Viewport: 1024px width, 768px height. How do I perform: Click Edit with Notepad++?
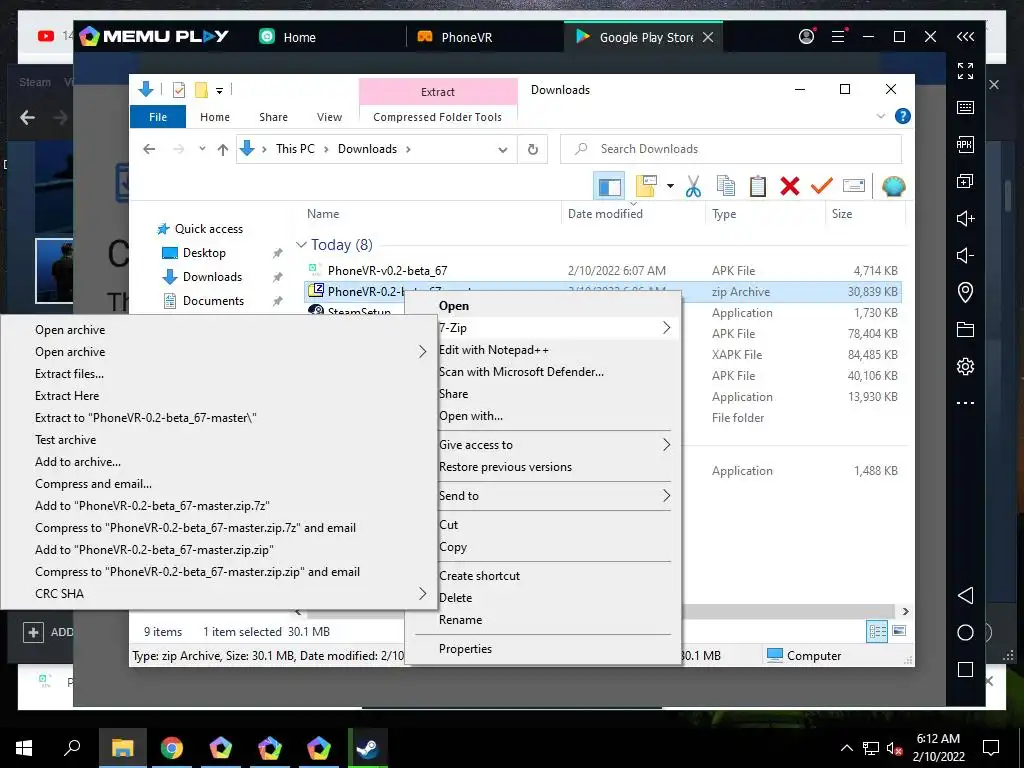click(x=494, y=350)
